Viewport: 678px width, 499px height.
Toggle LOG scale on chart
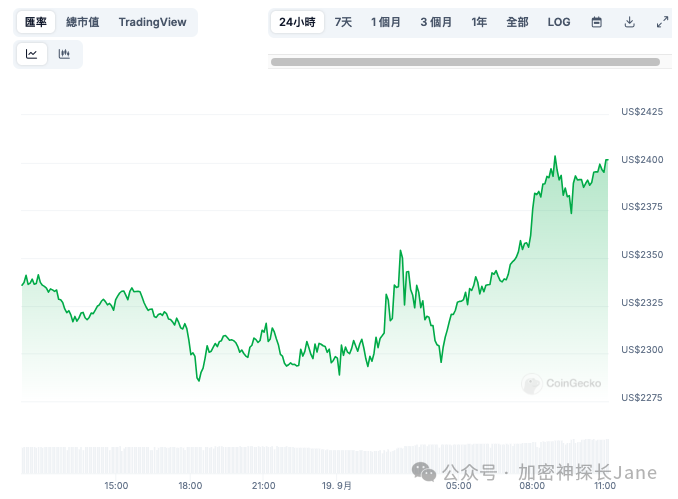click(x=559, y=22)
